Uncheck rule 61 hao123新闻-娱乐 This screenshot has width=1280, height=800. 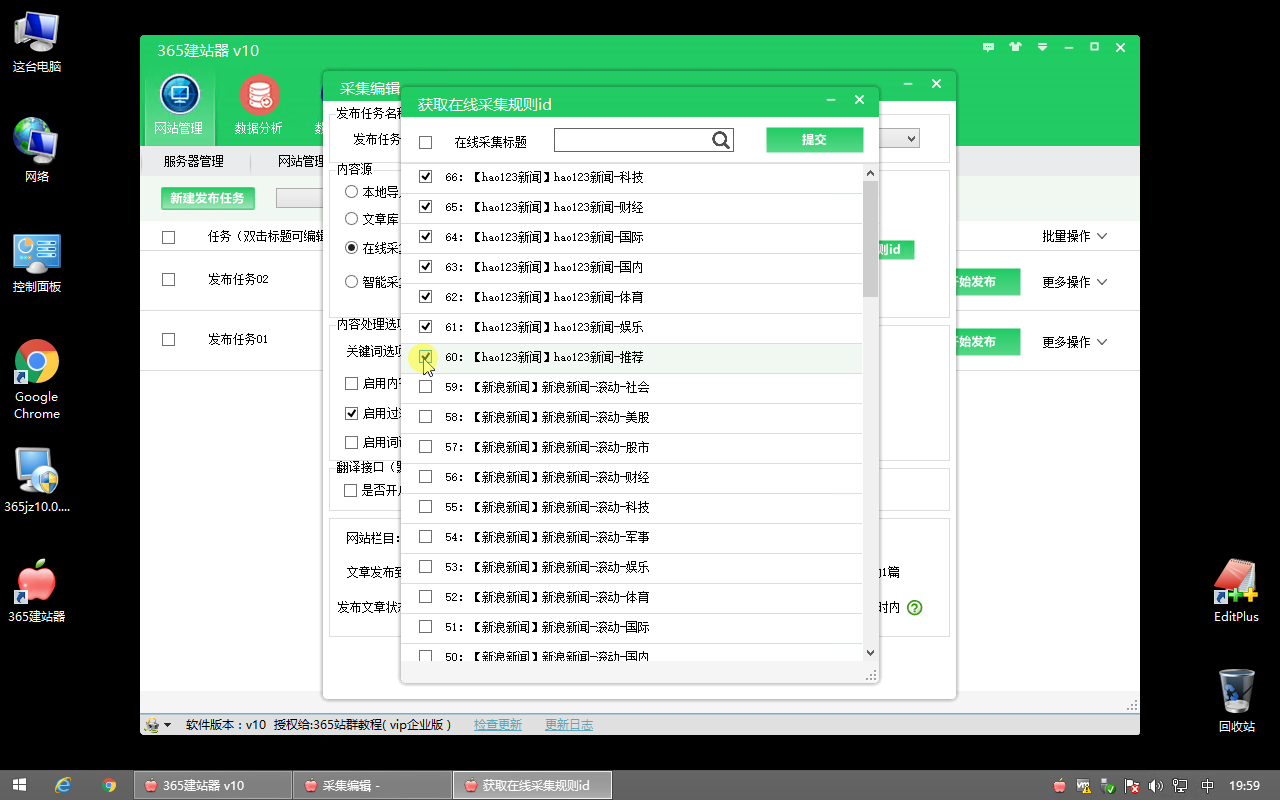426,327
